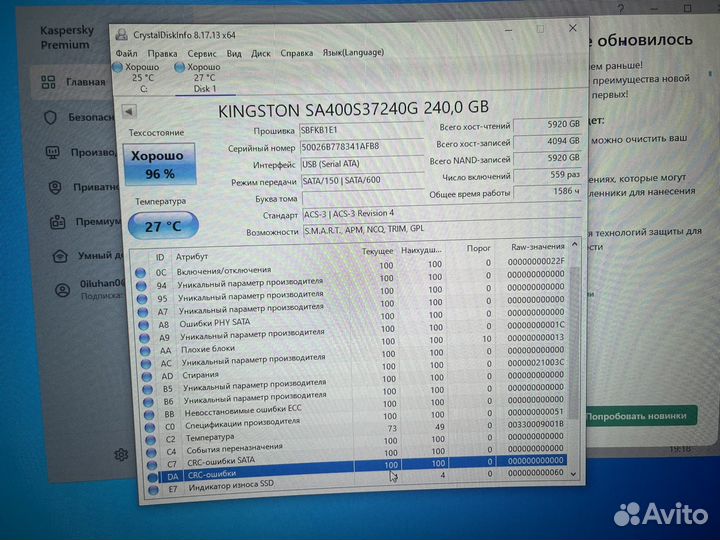Click the green Попробовать новинки button
The height and width of the screenshot is (540, 720).
point(641,416)
